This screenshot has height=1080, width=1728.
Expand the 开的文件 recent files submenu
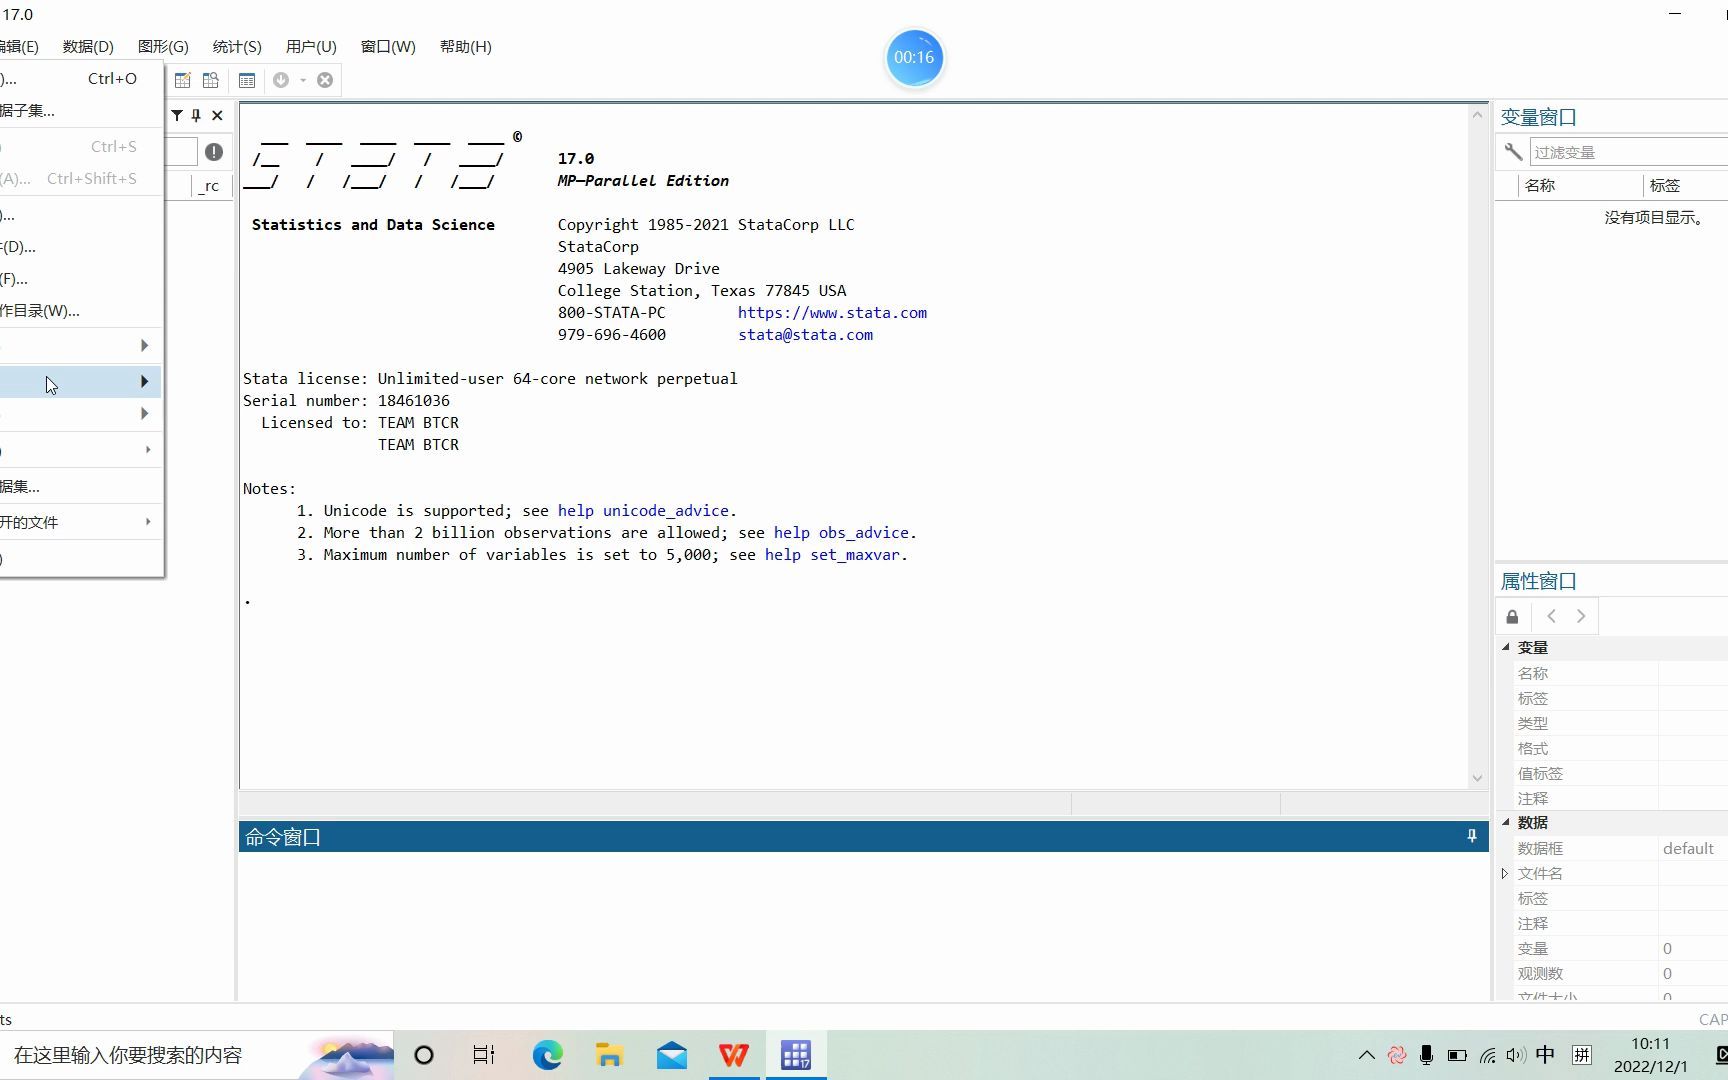coord(81,522)
